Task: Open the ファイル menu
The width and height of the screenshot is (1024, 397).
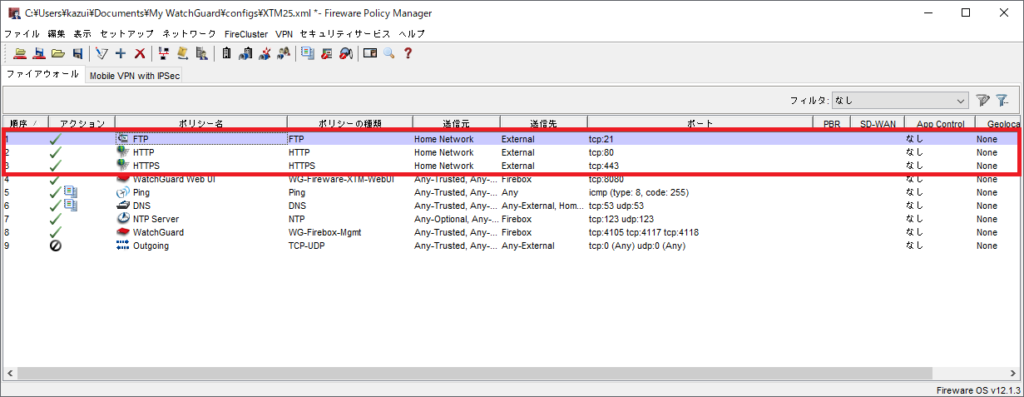Action: [22, 33]
